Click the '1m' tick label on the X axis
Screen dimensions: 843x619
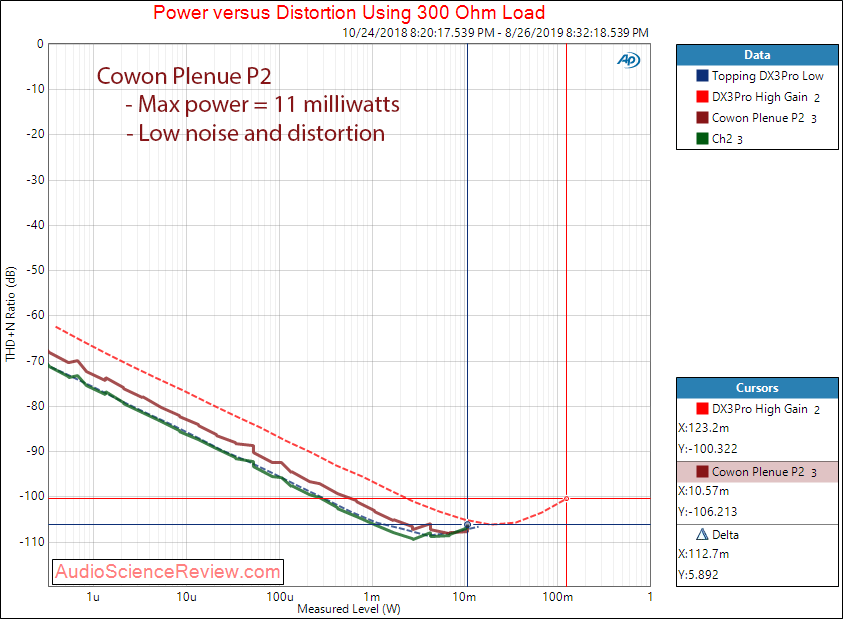(372, 596)
